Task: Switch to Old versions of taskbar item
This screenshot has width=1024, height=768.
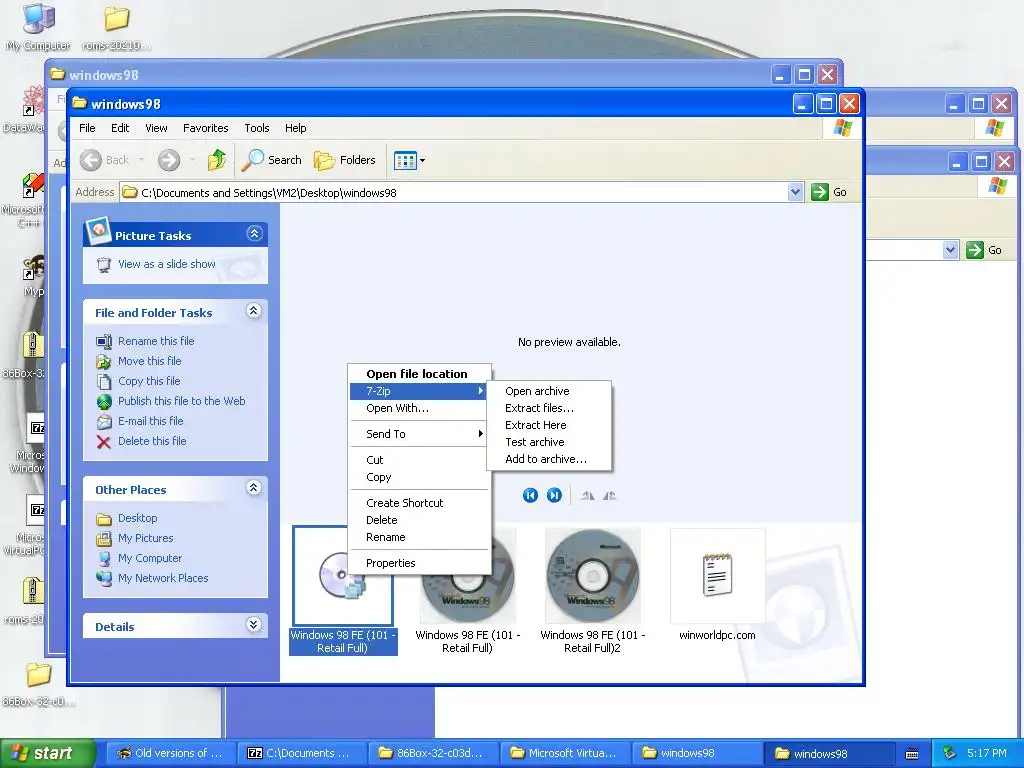Action: click(x=169, y=753)
